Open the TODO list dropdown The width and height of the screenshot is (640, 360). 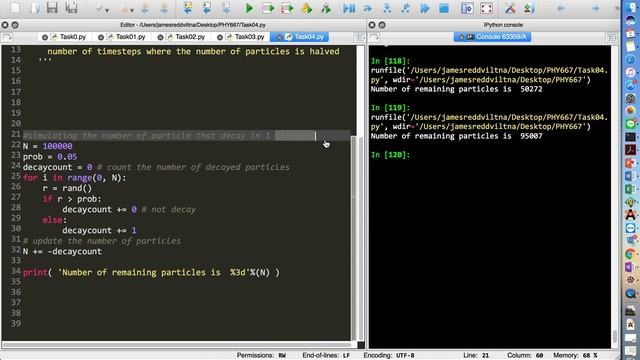click(x=101, y=8)
